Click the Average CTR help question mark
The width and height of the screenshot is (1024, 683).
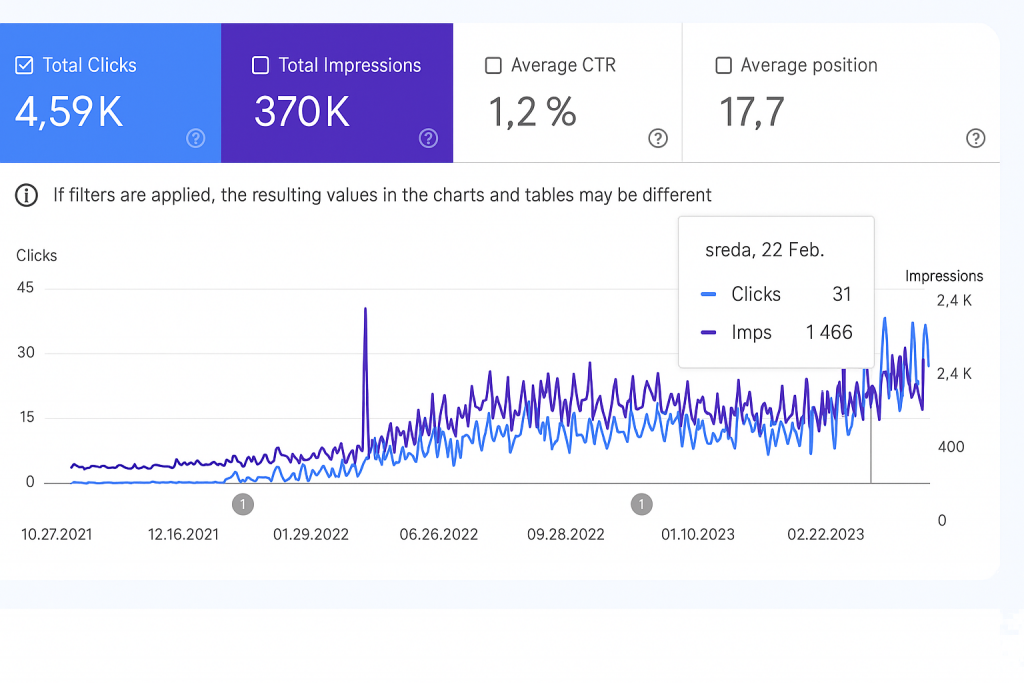[658, 138]
